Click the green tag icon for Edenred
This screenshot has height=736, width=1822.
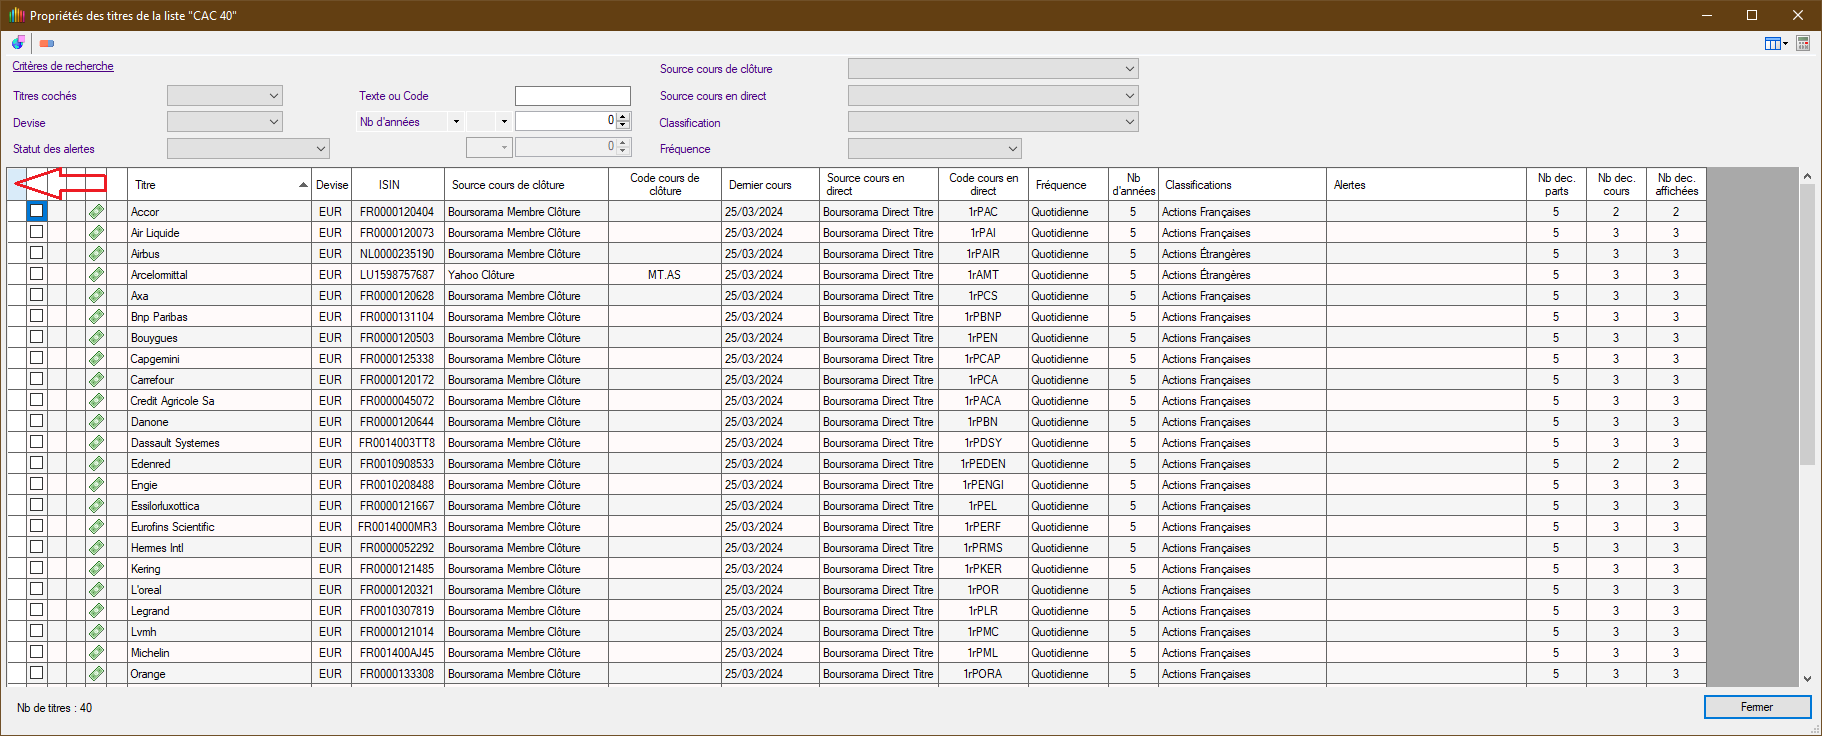point(96,464)
